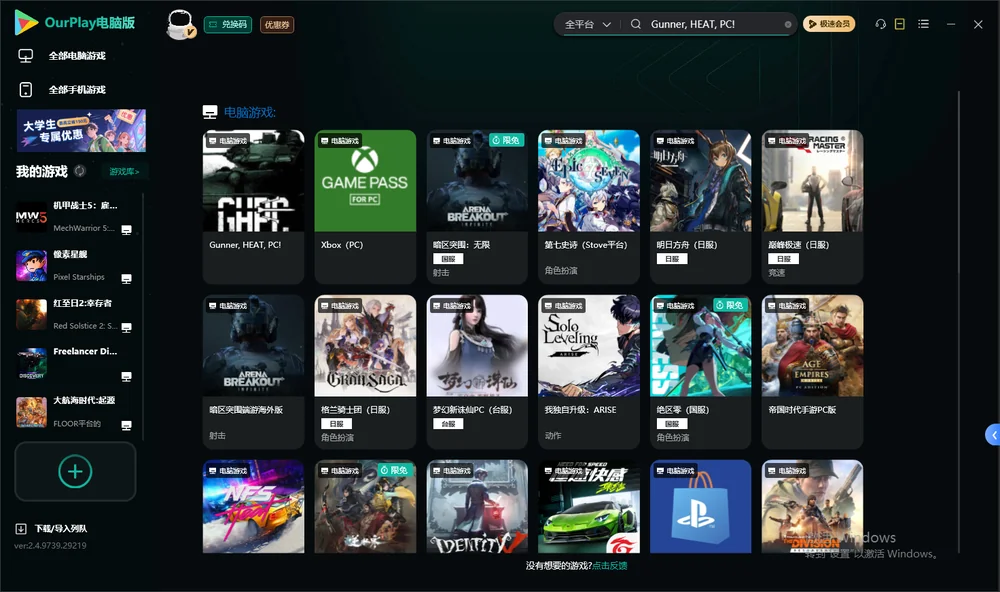This screenshot has height=592, width=1000.
Task: Click the search magnifier icon
Action: (x=636, y=24)
